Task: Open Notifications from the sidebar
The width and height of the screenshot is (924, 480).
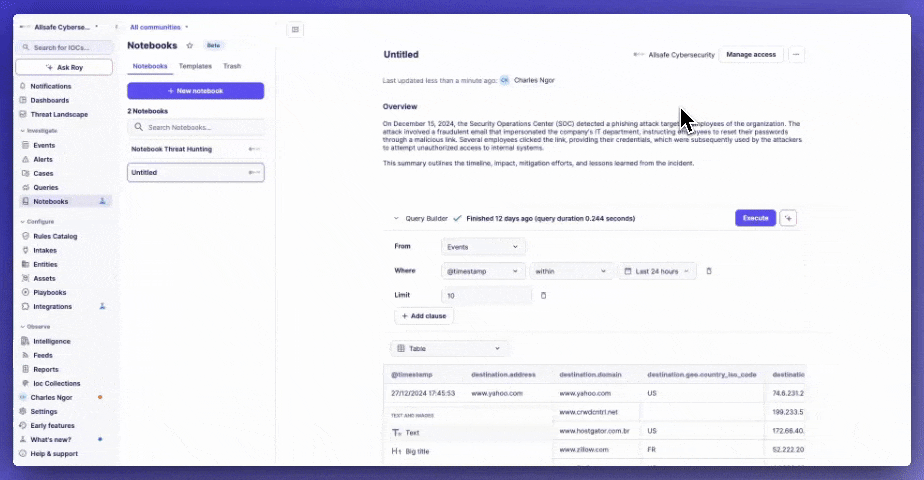Action: click(x=51, y=86)
